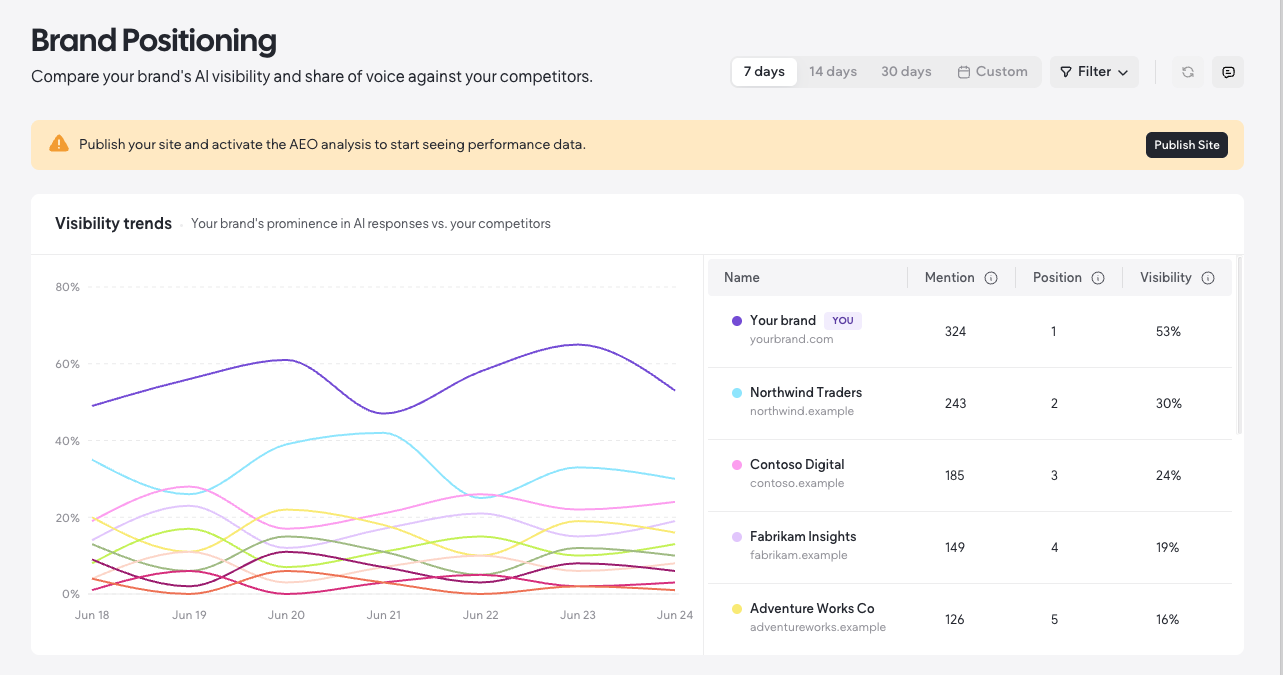Click the refresh data icon
1283x675 pixels.
[1187, 72]
